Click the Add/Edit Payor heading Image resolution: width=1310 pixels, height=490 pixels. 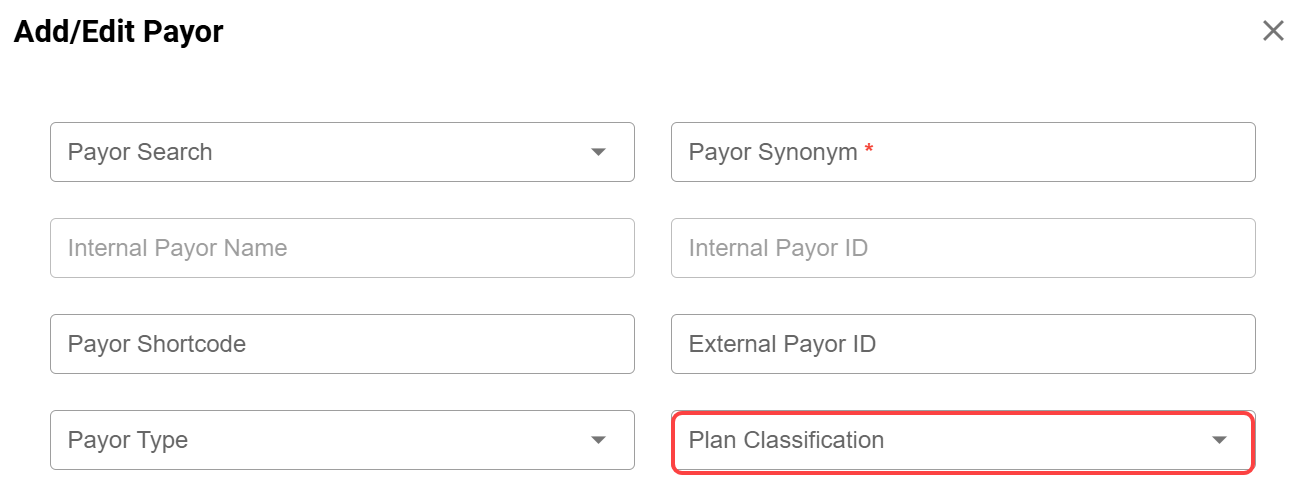tap(118, 32)
